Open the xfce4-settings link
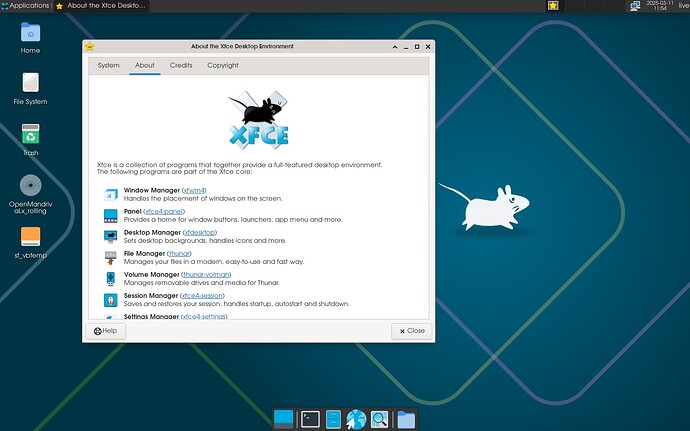Image resolution: width=690 pixels, height=431 pixels. pos(204,317)
